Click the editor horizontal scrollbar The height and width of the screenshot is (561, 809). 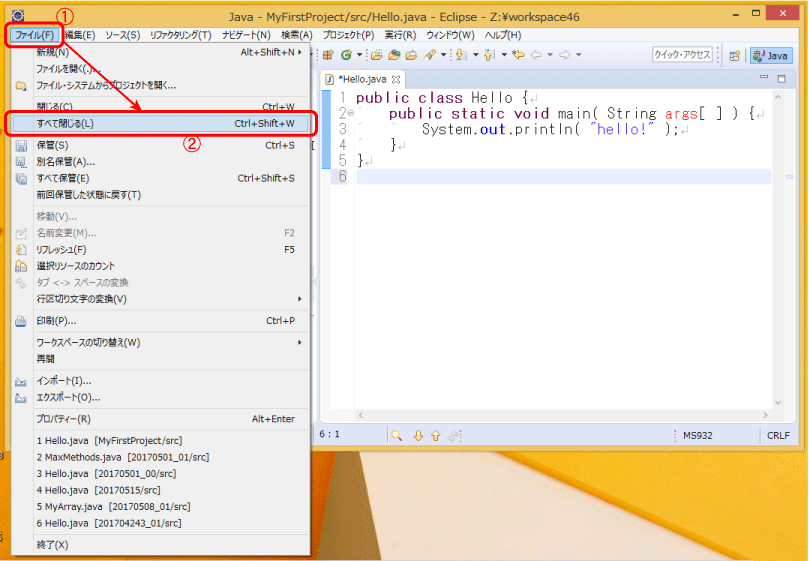(562, 415)
